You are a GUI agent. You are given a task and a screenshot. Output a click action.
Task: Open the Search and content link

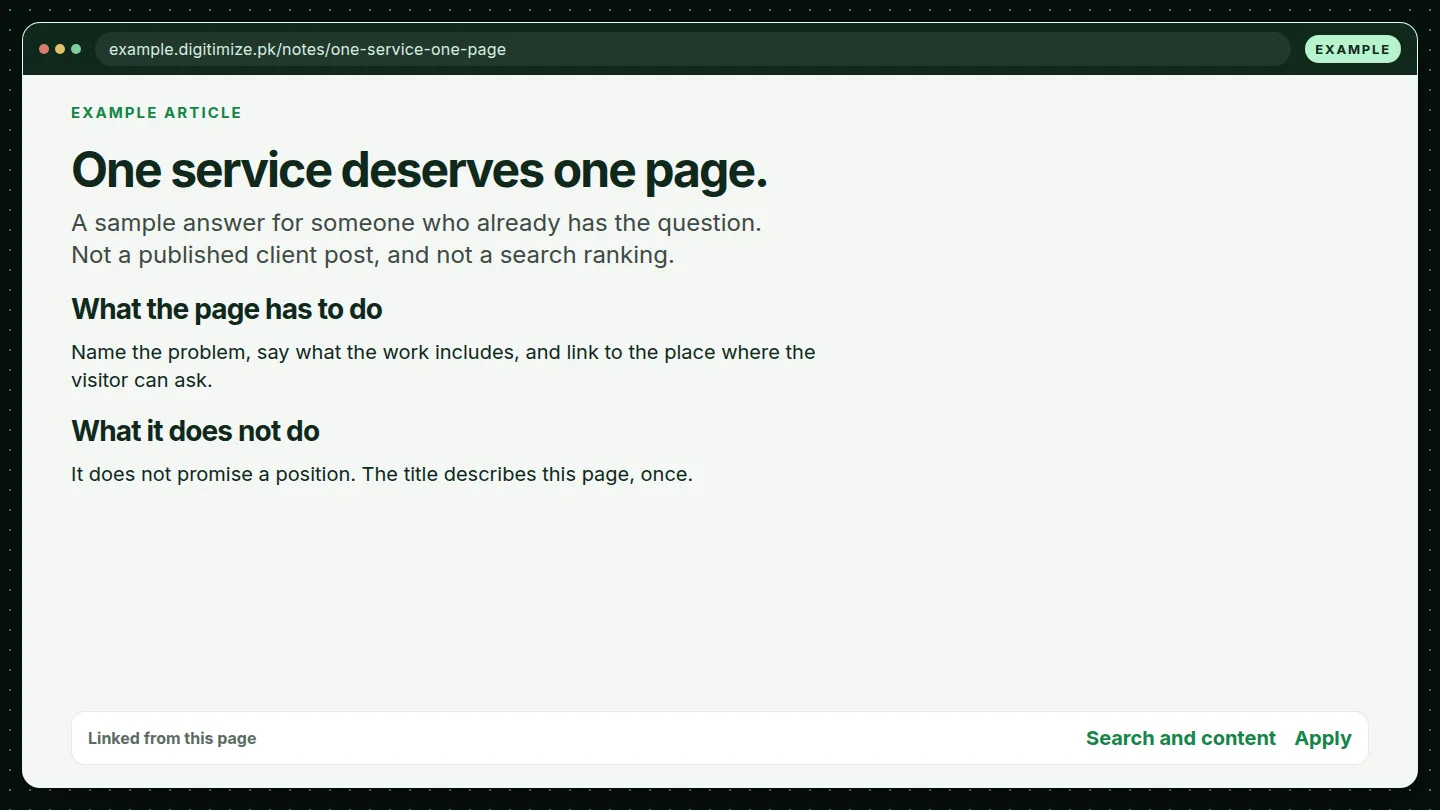click(1180, 738)
